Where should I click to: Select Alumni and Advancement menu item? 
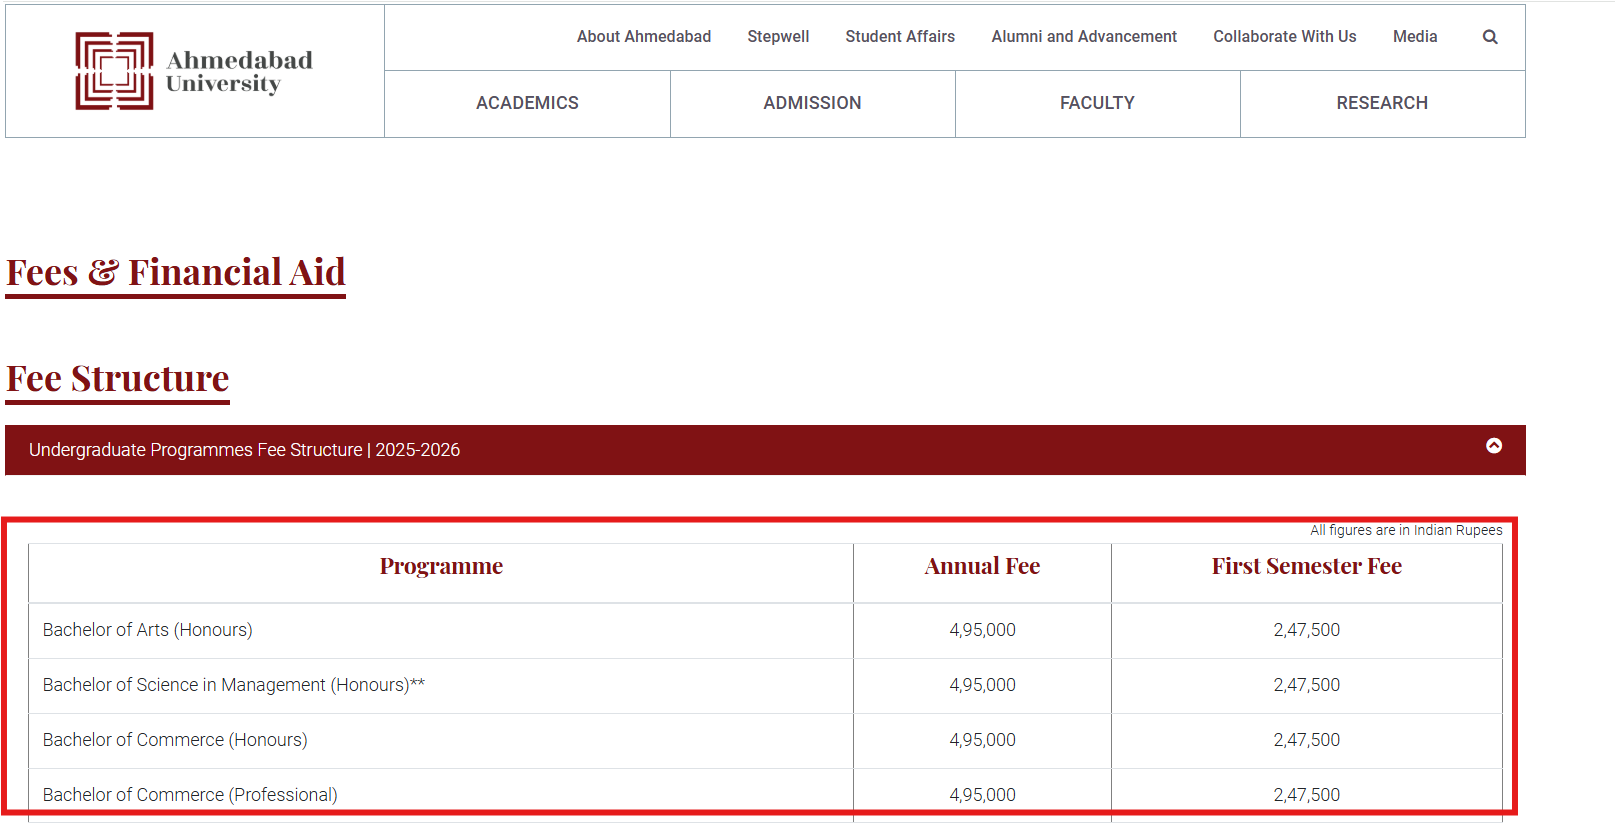coord(1084,36)
